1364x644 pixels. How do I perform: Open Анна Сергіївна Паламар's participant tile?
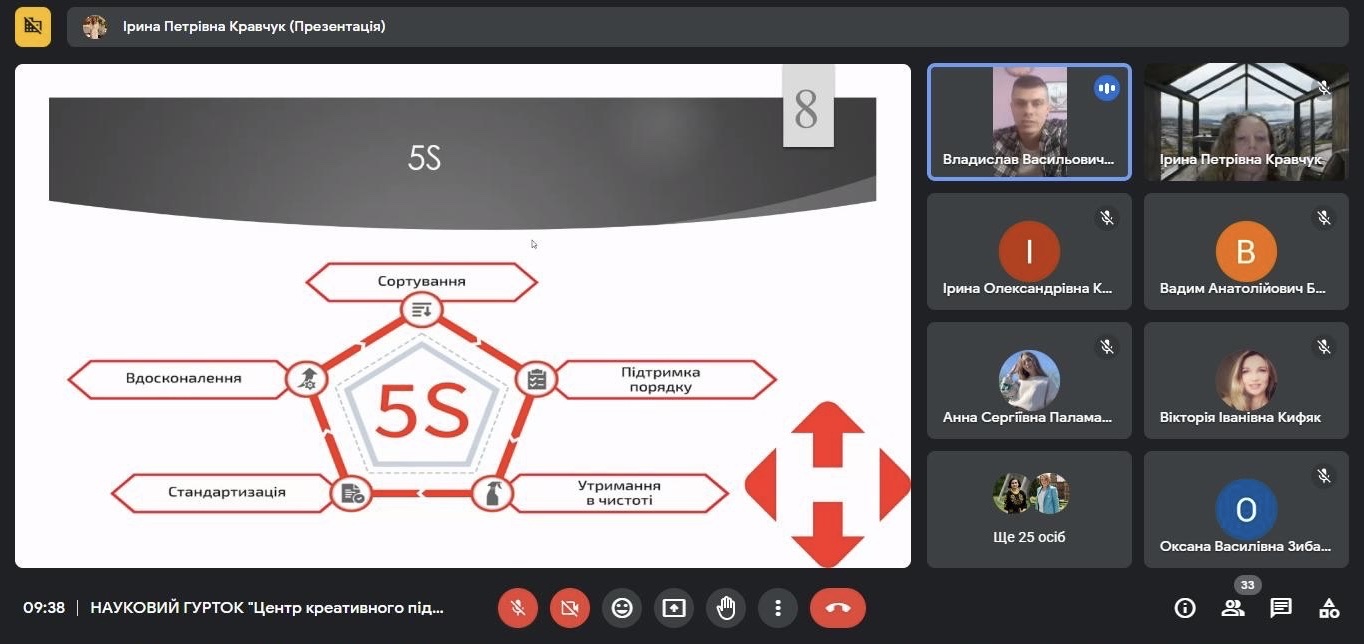[1029, 380]
